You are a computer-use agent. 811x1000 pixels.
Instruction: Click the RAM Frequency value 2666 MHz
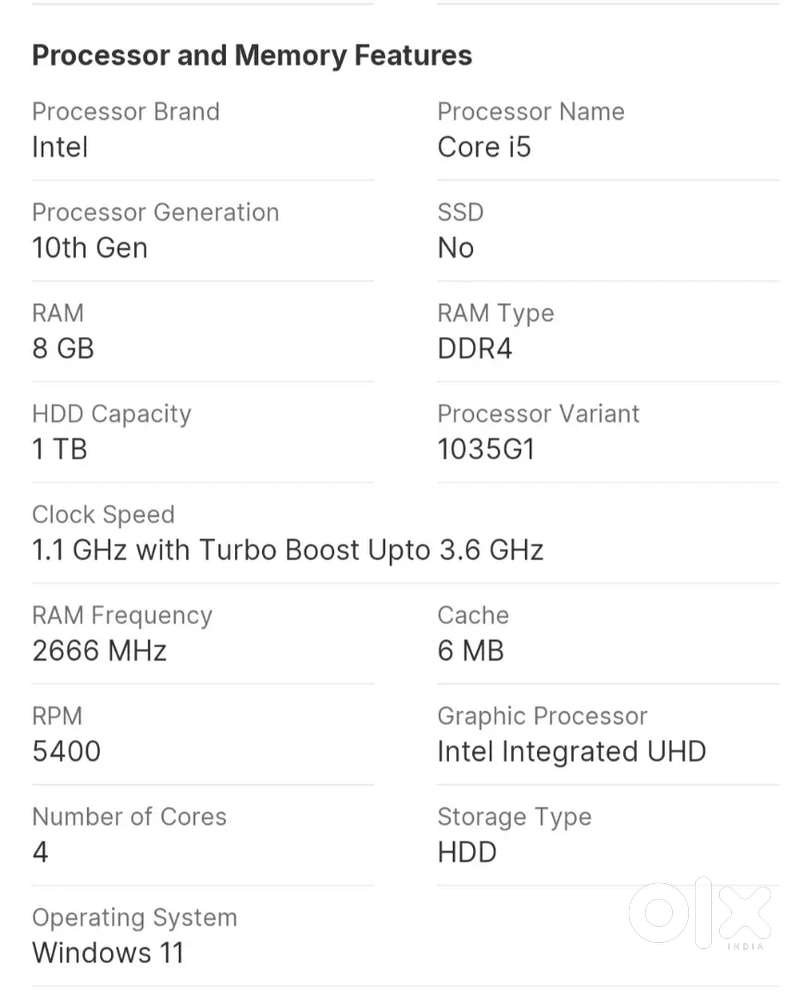click(x=99, y=652)
